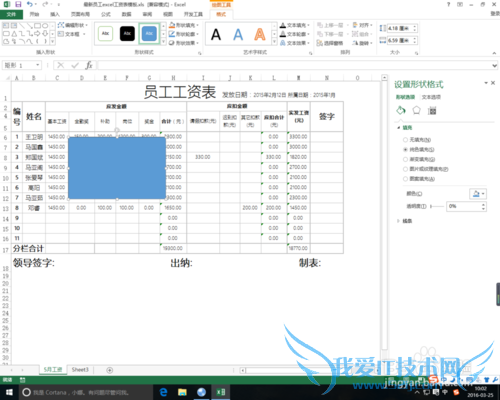Click the Undo arrow icon
Screen dimensions: 500x400
pos(29,4)
